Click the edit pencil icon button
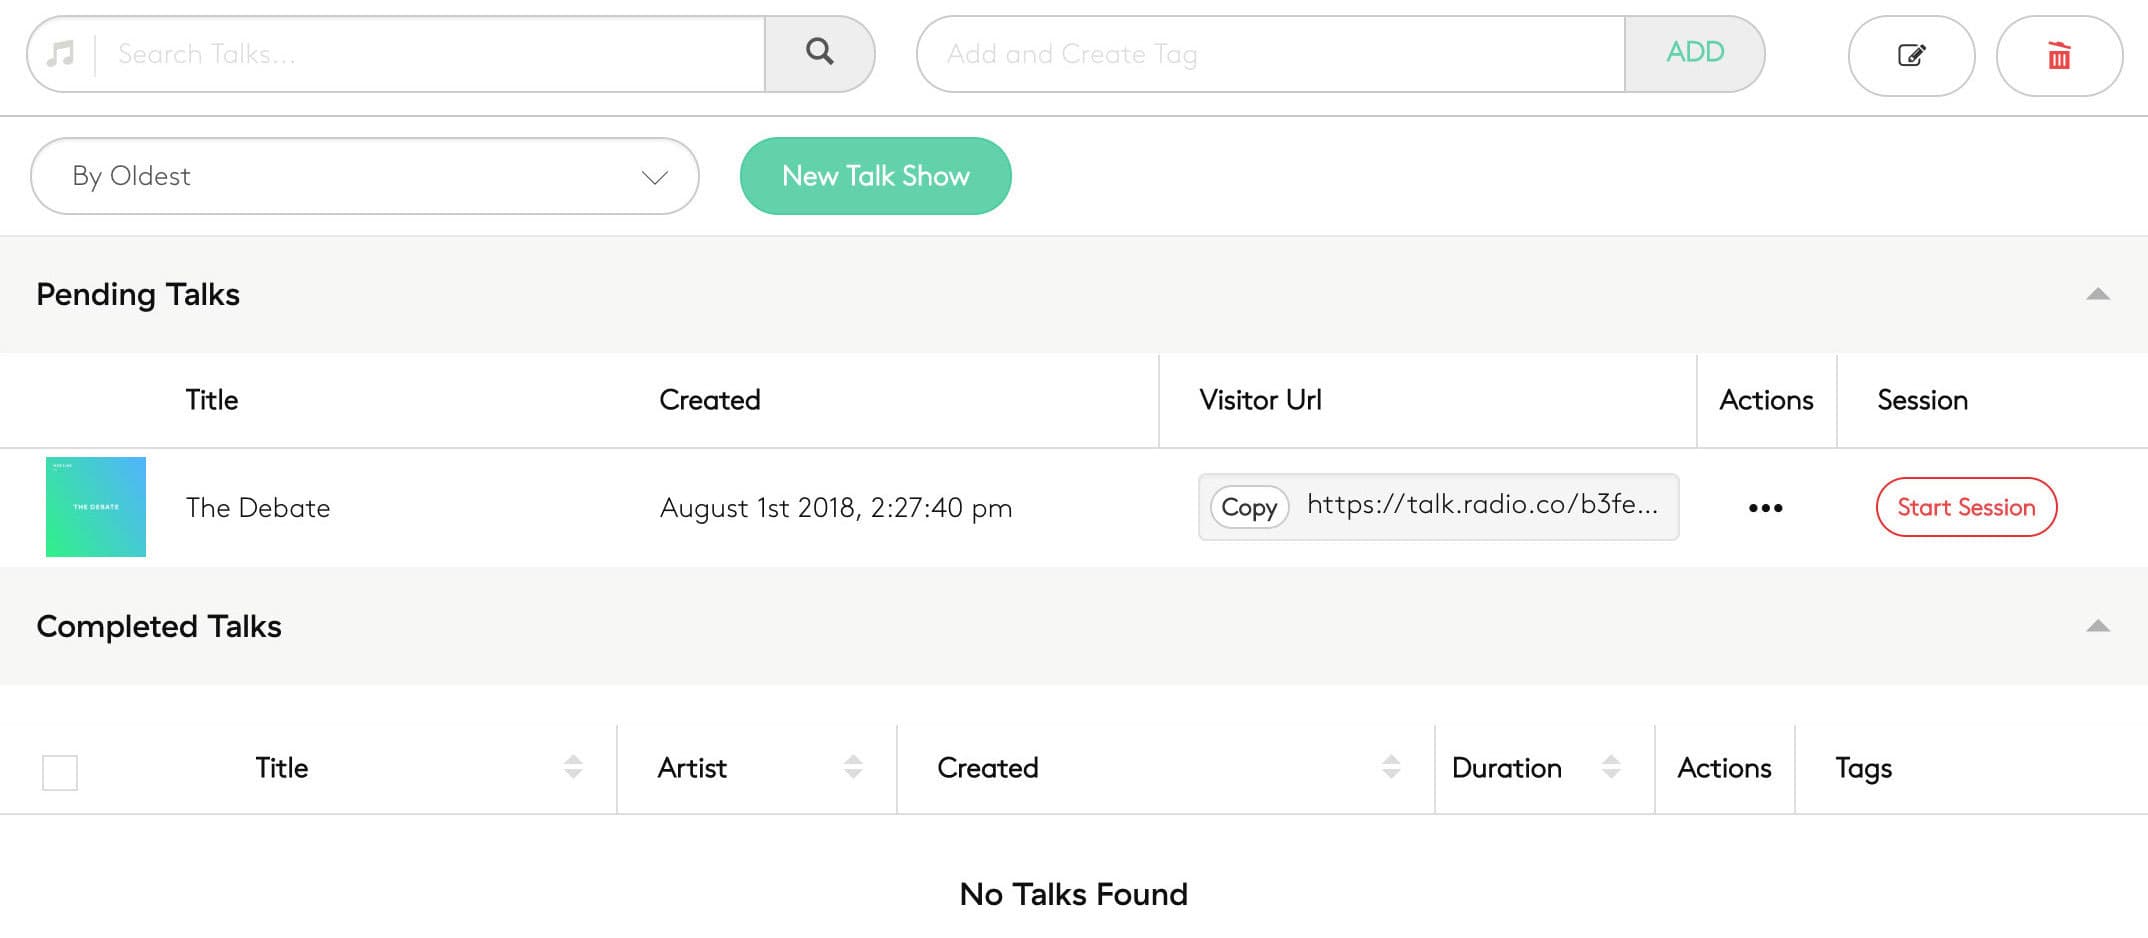 [1911, 55]
